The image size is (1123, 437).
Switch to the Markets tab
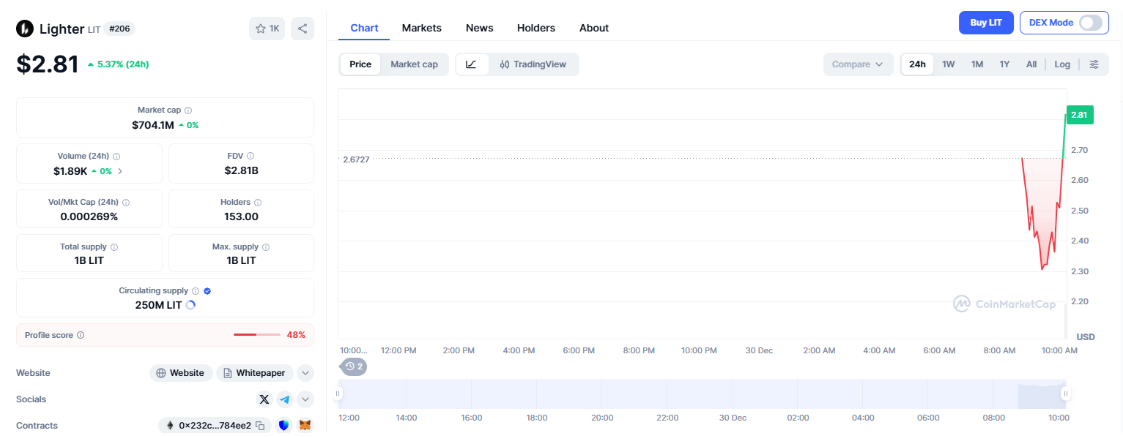421,28
